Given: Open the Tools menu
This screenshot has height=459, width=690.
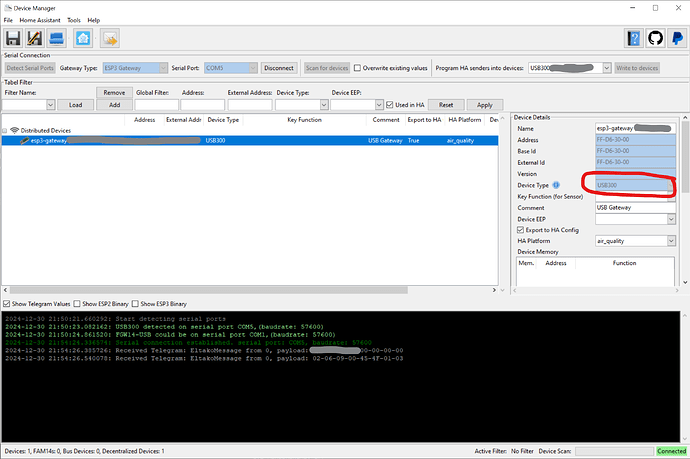Looking at the screenshot, I should coord(73,20).
